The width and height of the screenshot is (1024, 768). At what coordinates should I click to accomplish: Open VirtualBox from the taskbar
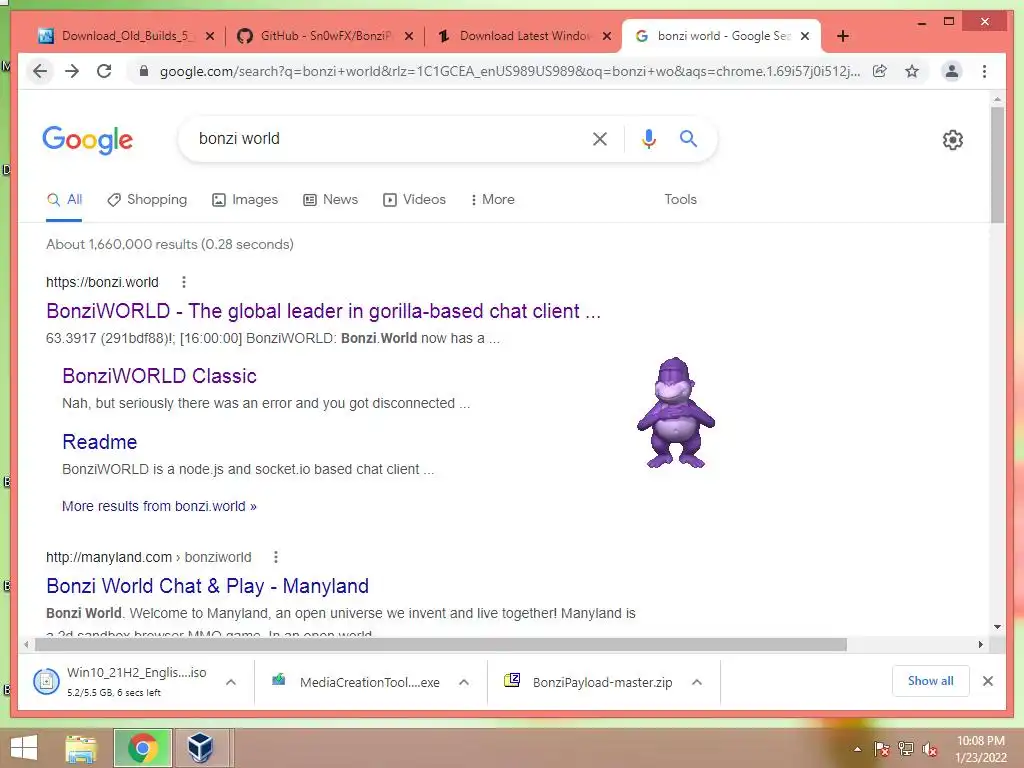(200, 748)
